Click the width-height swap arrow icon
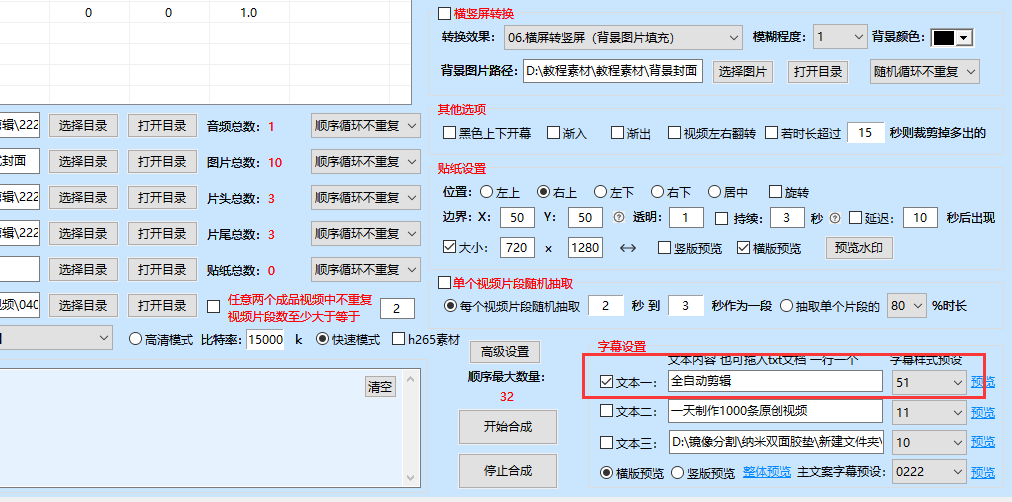 click(627, 248)
